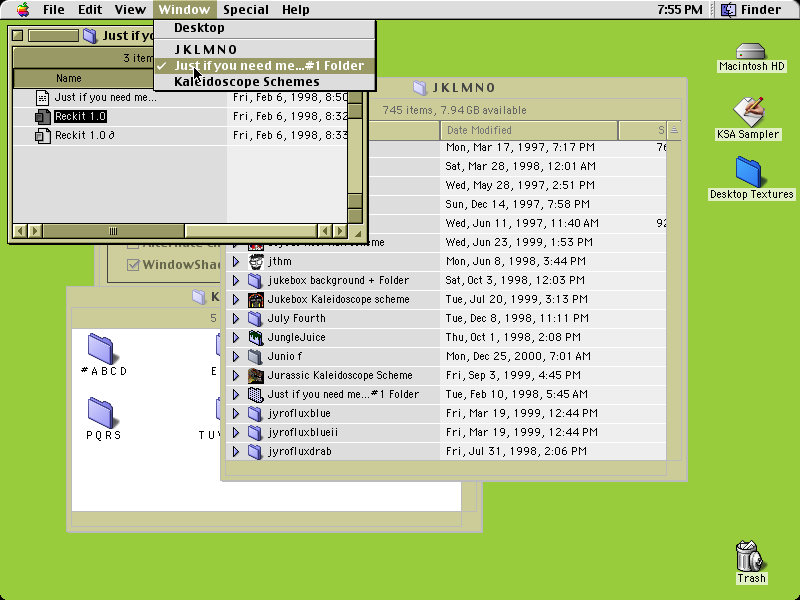Choose JKLMNO from the Window menu
Screen dimensions: 800x600
point(265,49)
